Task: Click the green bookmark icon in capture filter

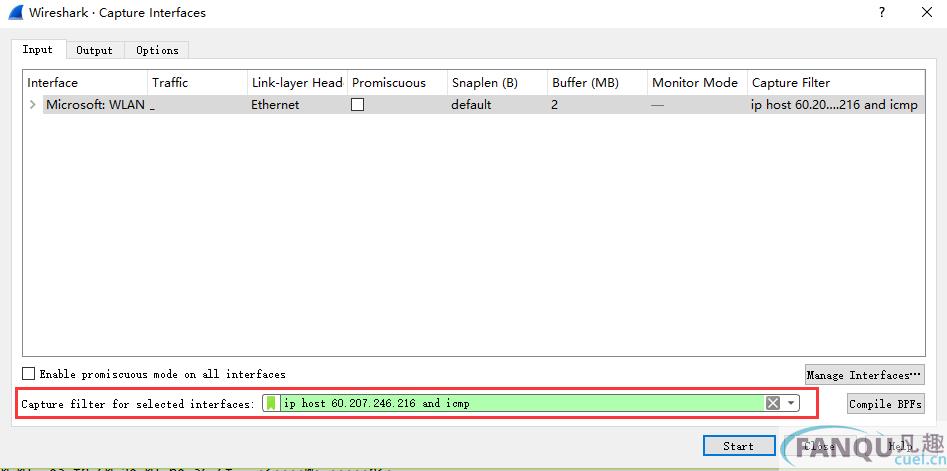Action: tap(271, 403)
